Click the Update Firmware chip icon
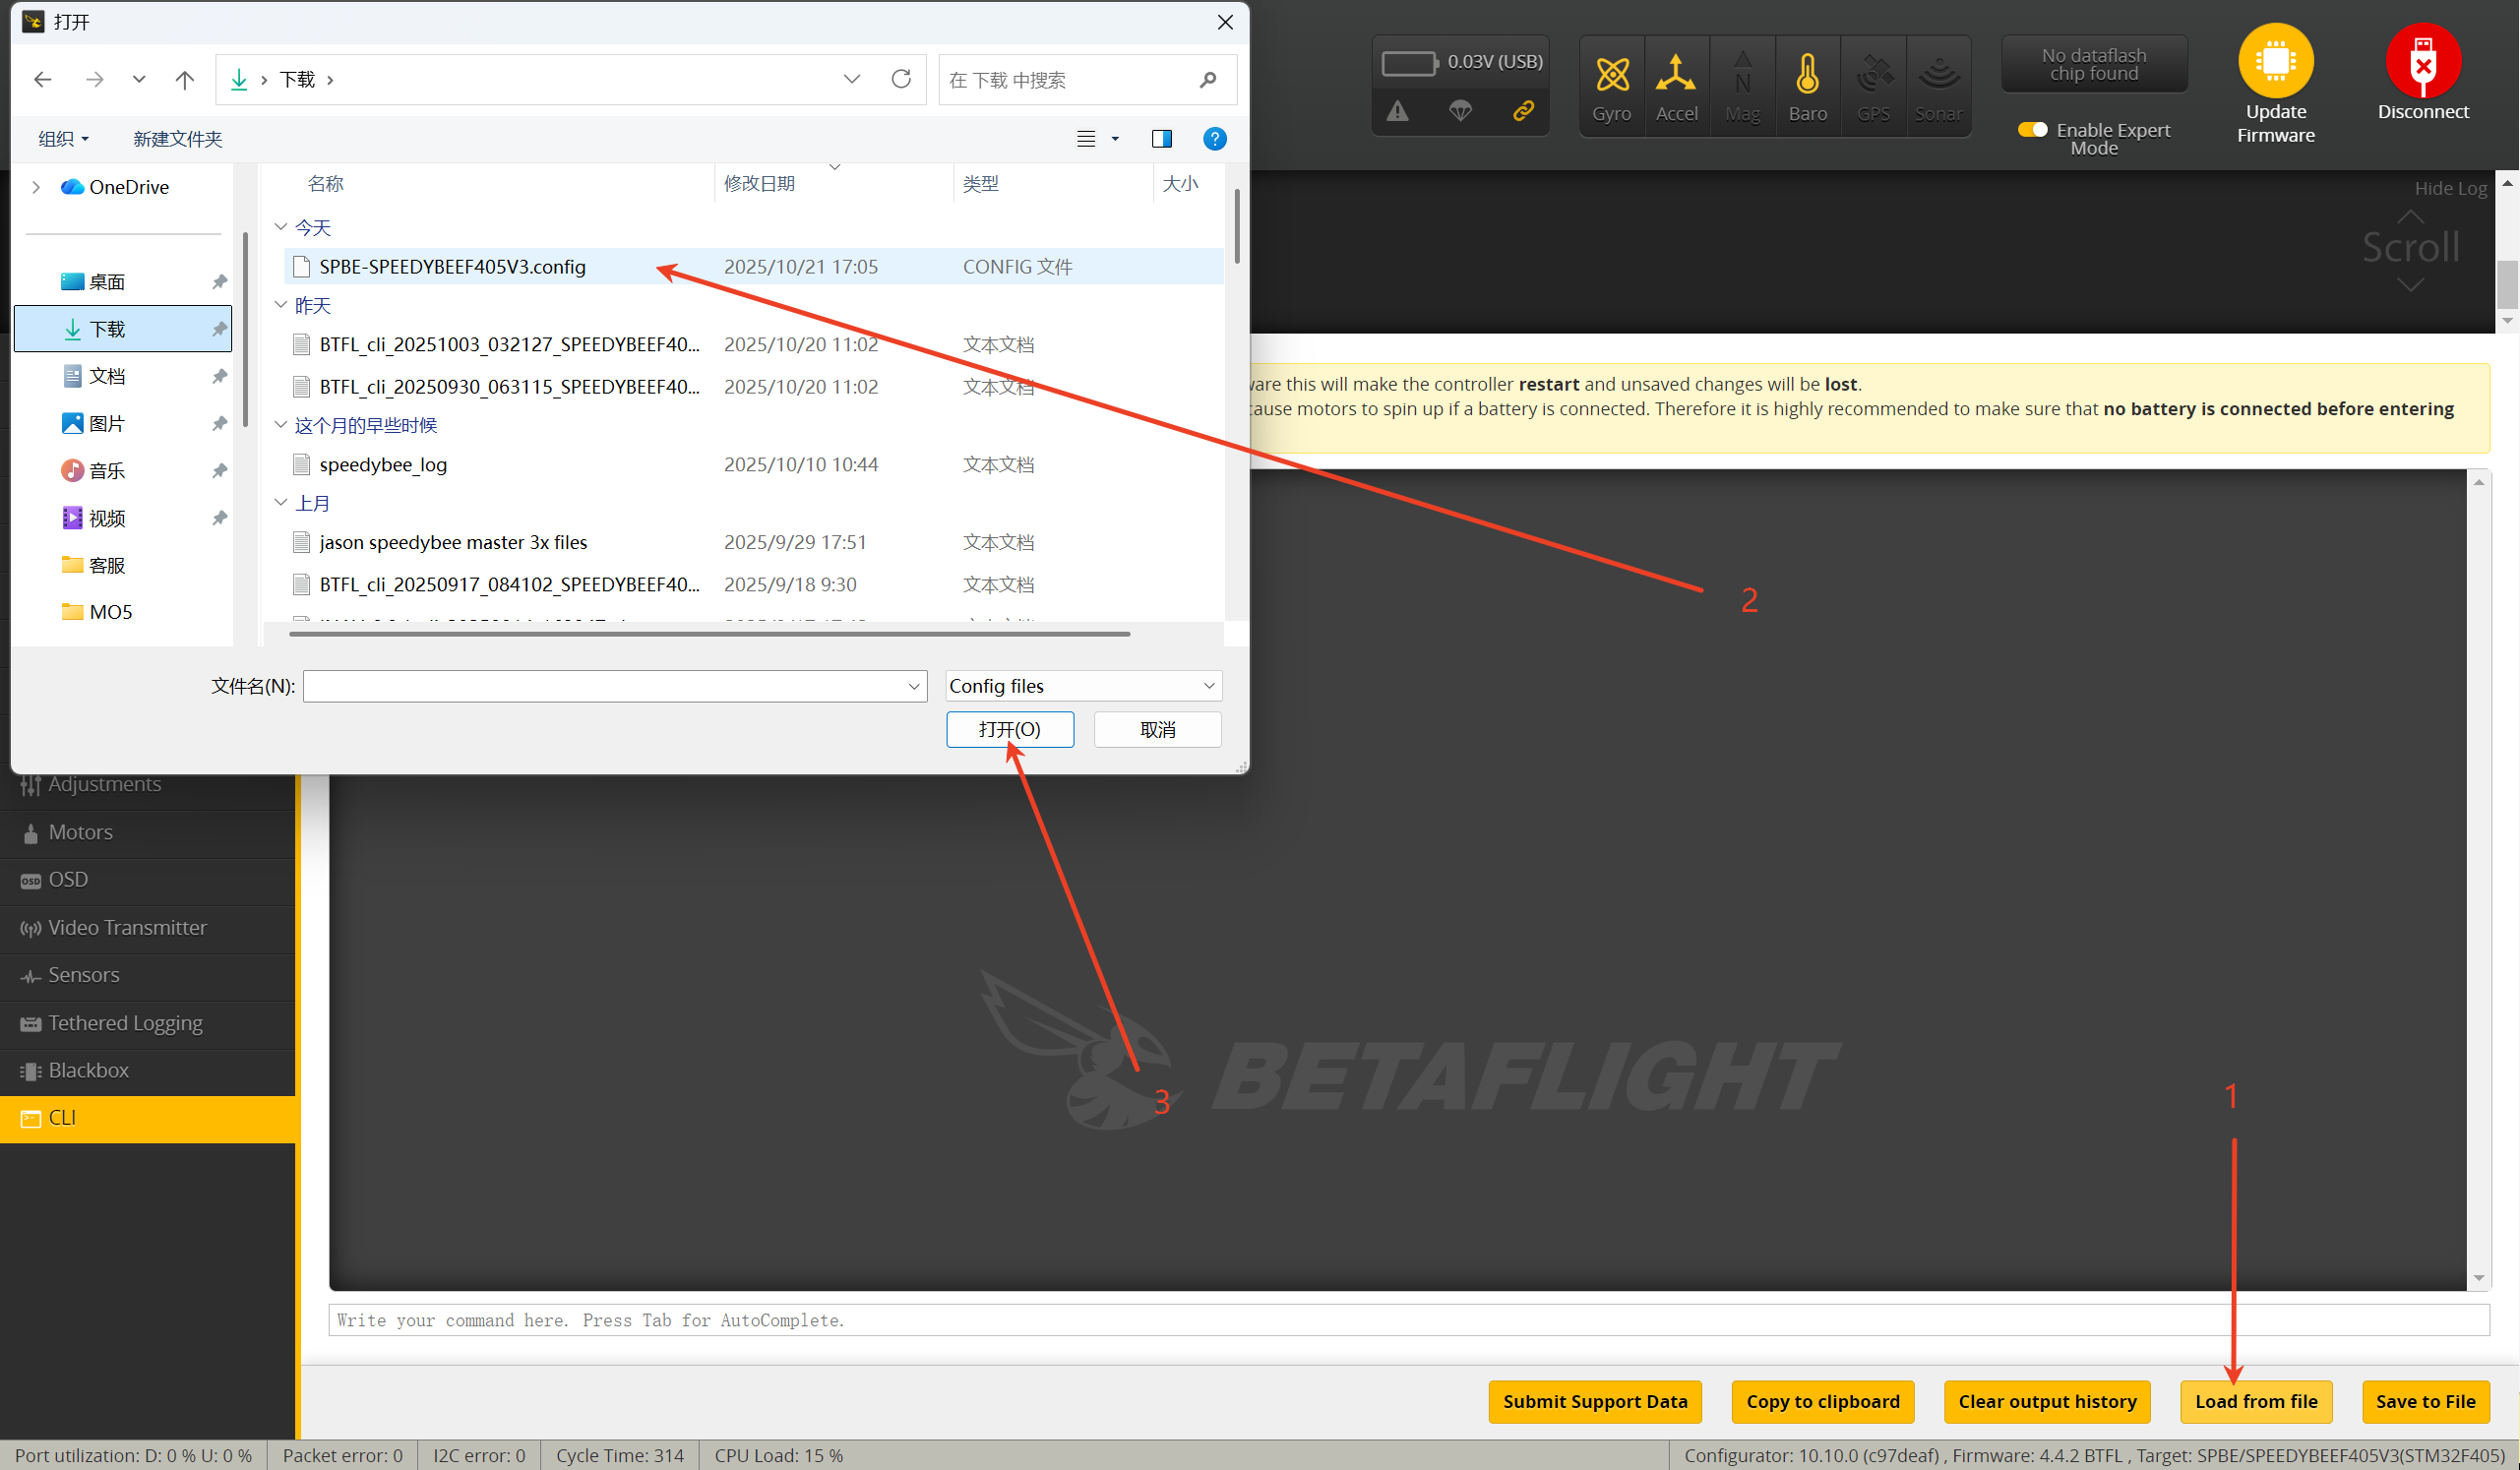Screen dimensions: 2520x1470 (x=2275, y=61)
